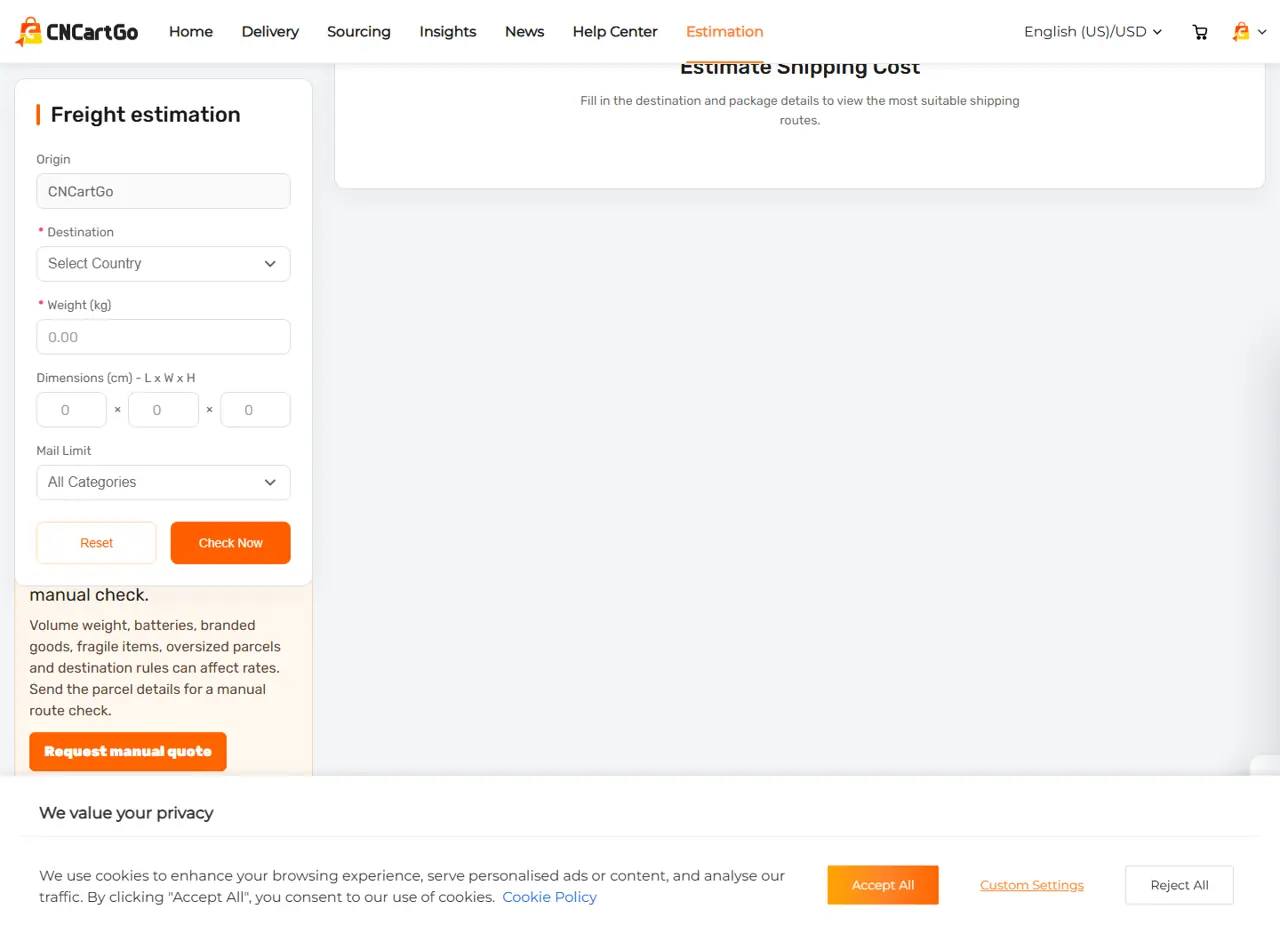Screen dimensions: 1280x933
Task: Visit the Help Center
Action: tap(615, 32)
